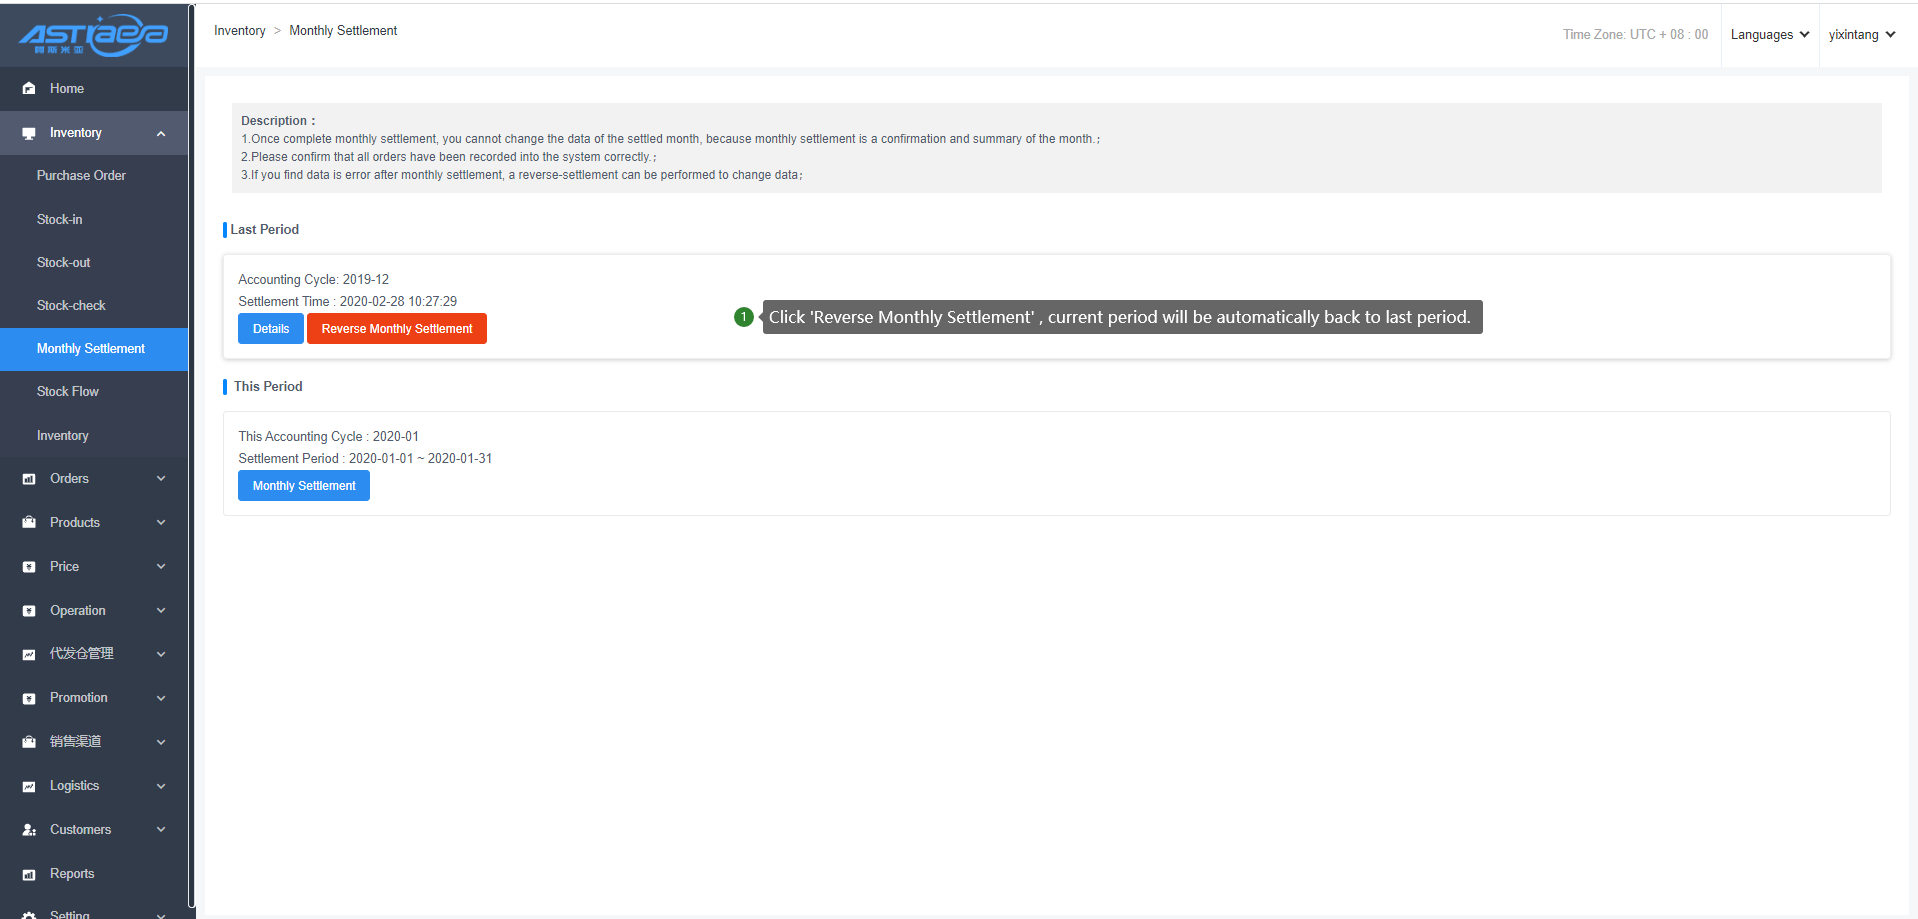1918x919 pixels.
Task: Click the blue Details button
Action: (x=271, y=329)
